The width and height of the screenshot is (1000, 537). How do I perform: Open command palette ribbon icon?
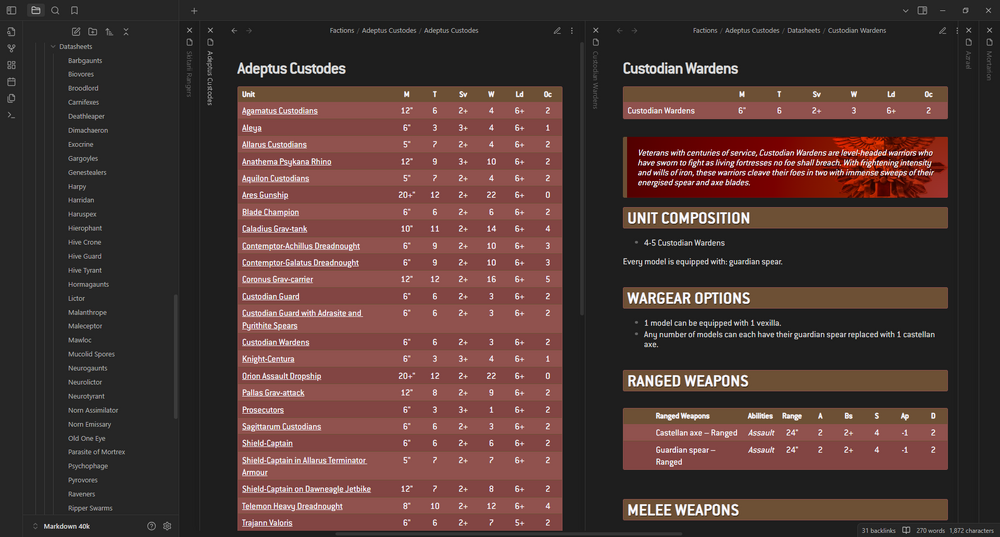pos(11,115)
